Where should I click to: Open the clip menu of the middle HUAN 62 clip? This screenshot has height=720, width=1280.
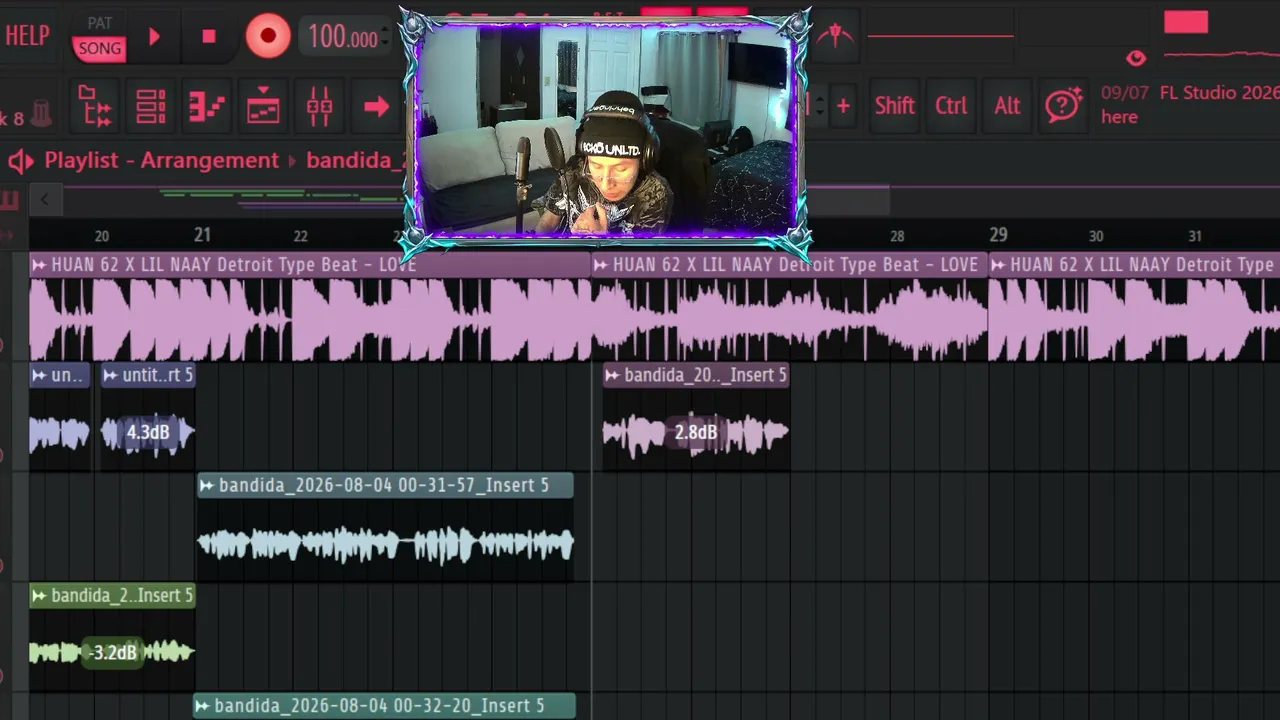601,265
